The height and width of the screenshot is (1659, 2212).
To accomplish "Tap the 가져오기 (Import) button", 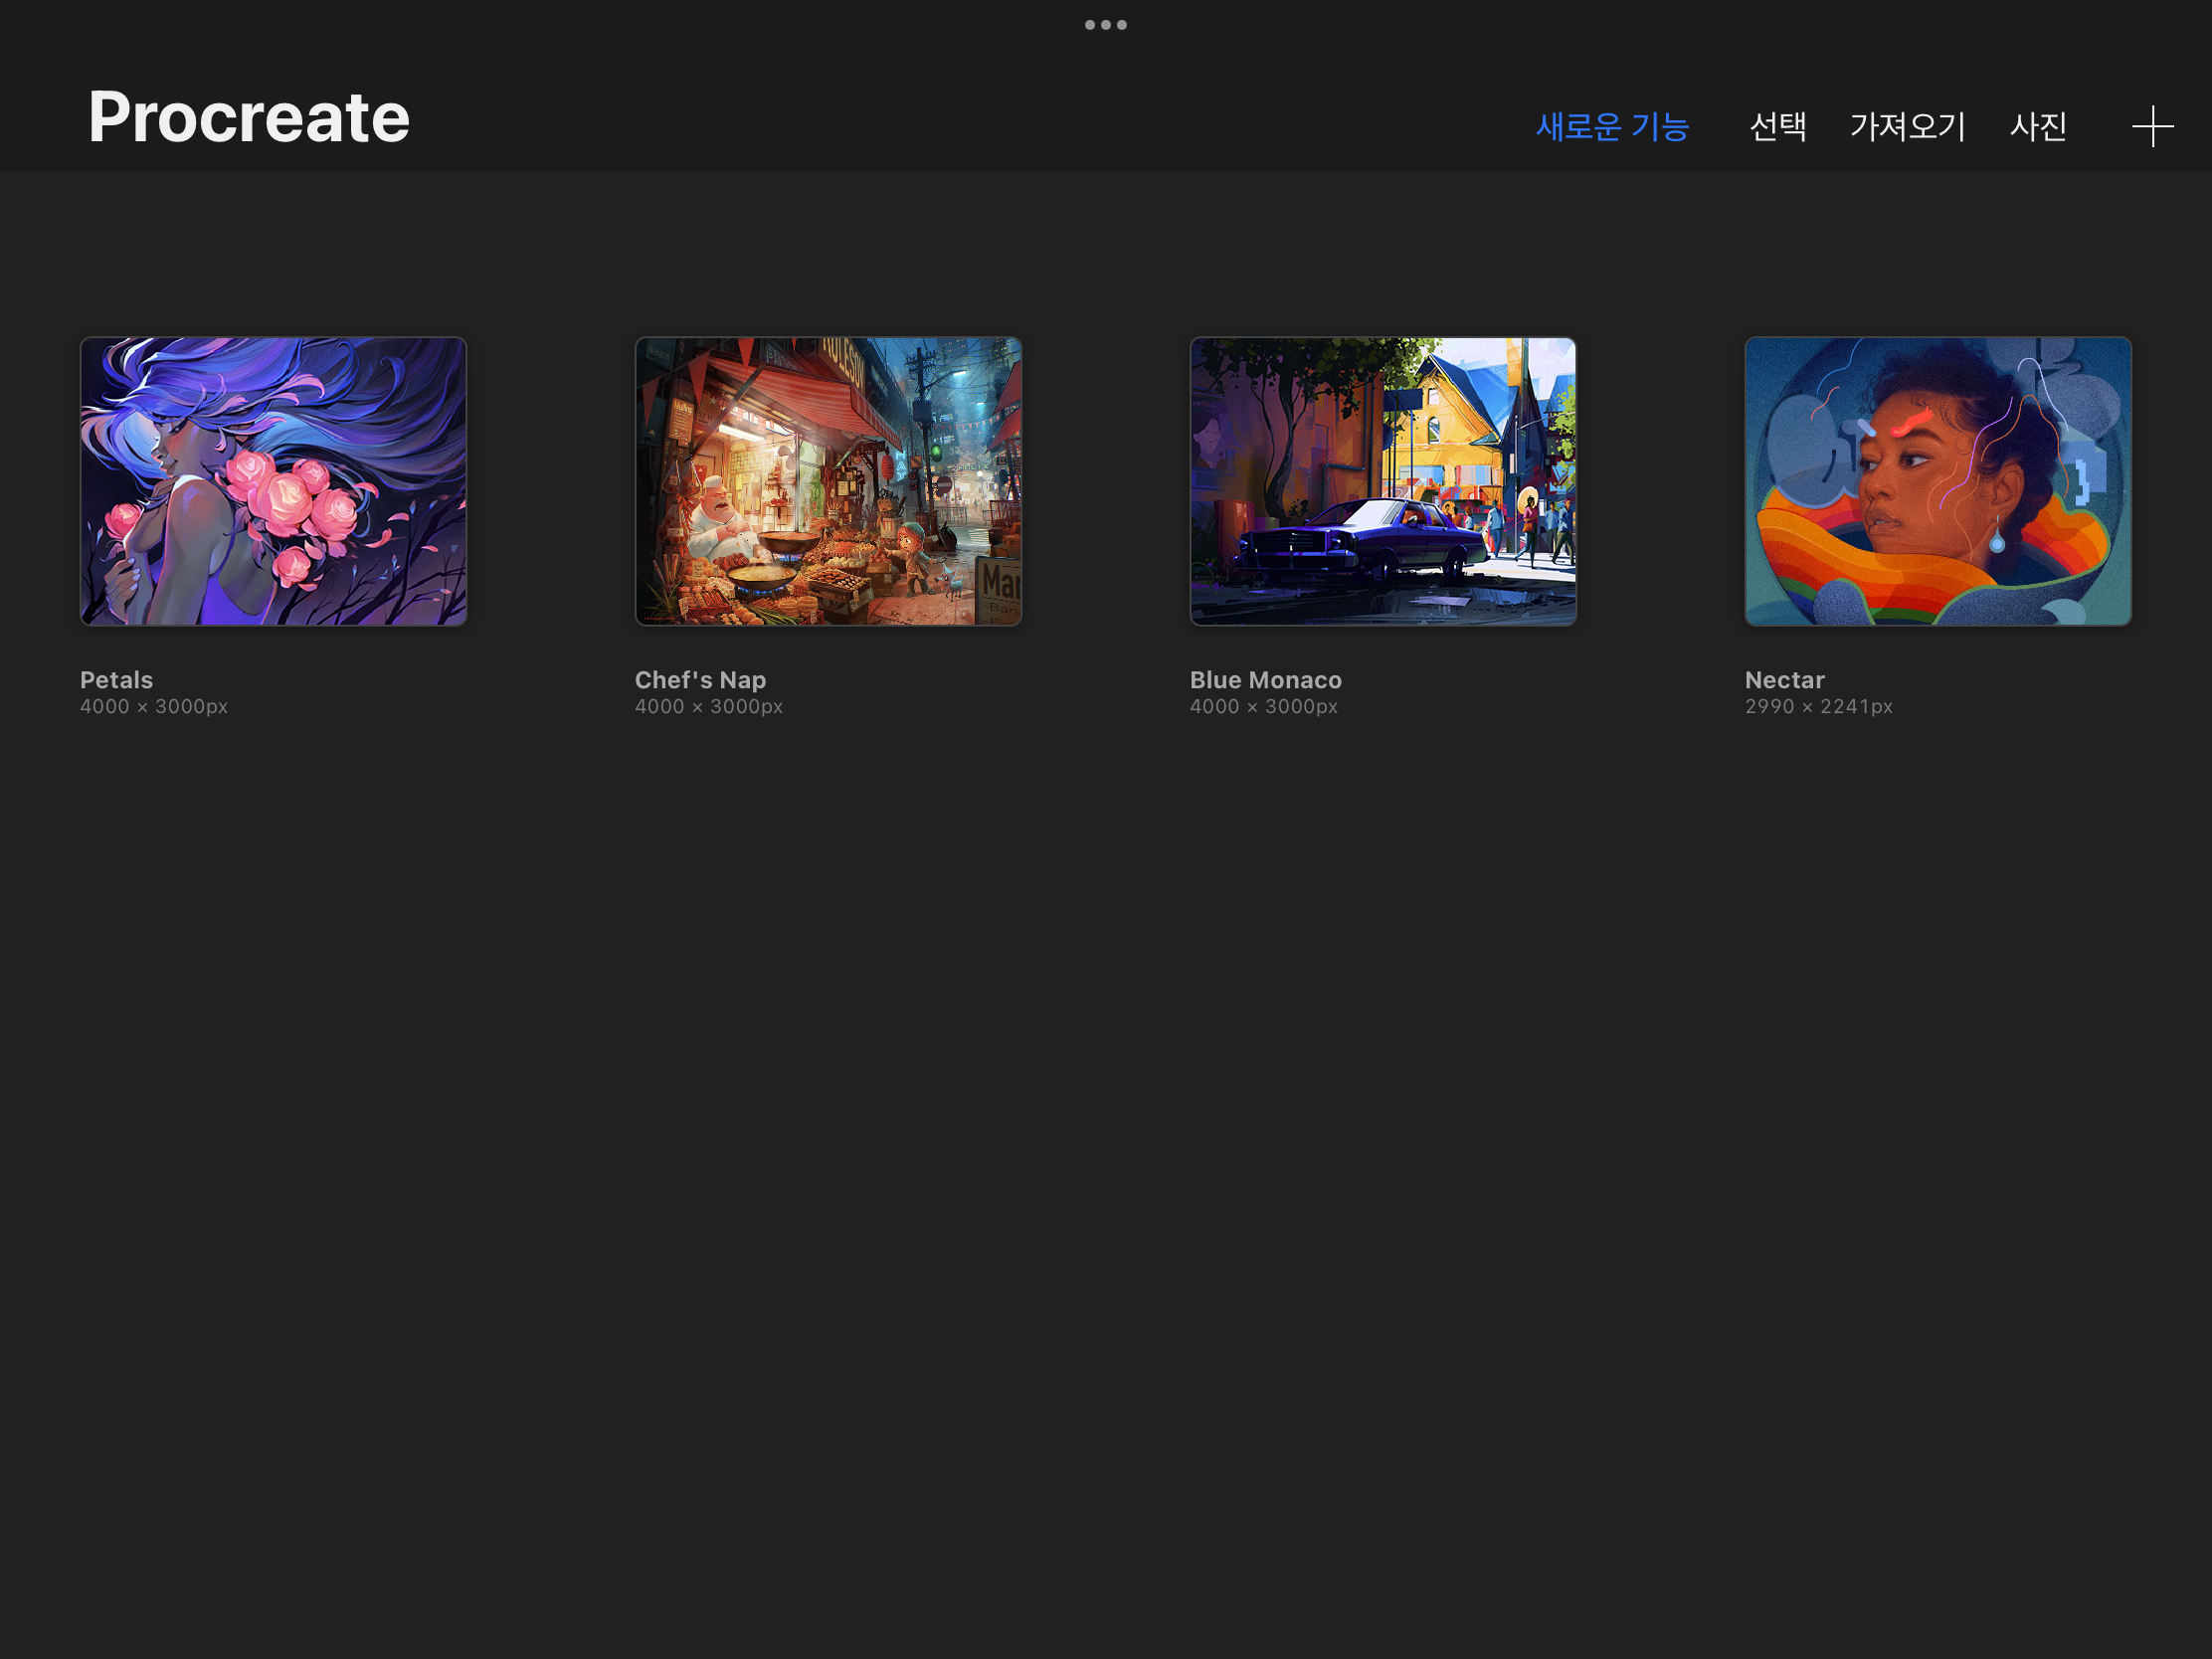I will click(1907, 127).
